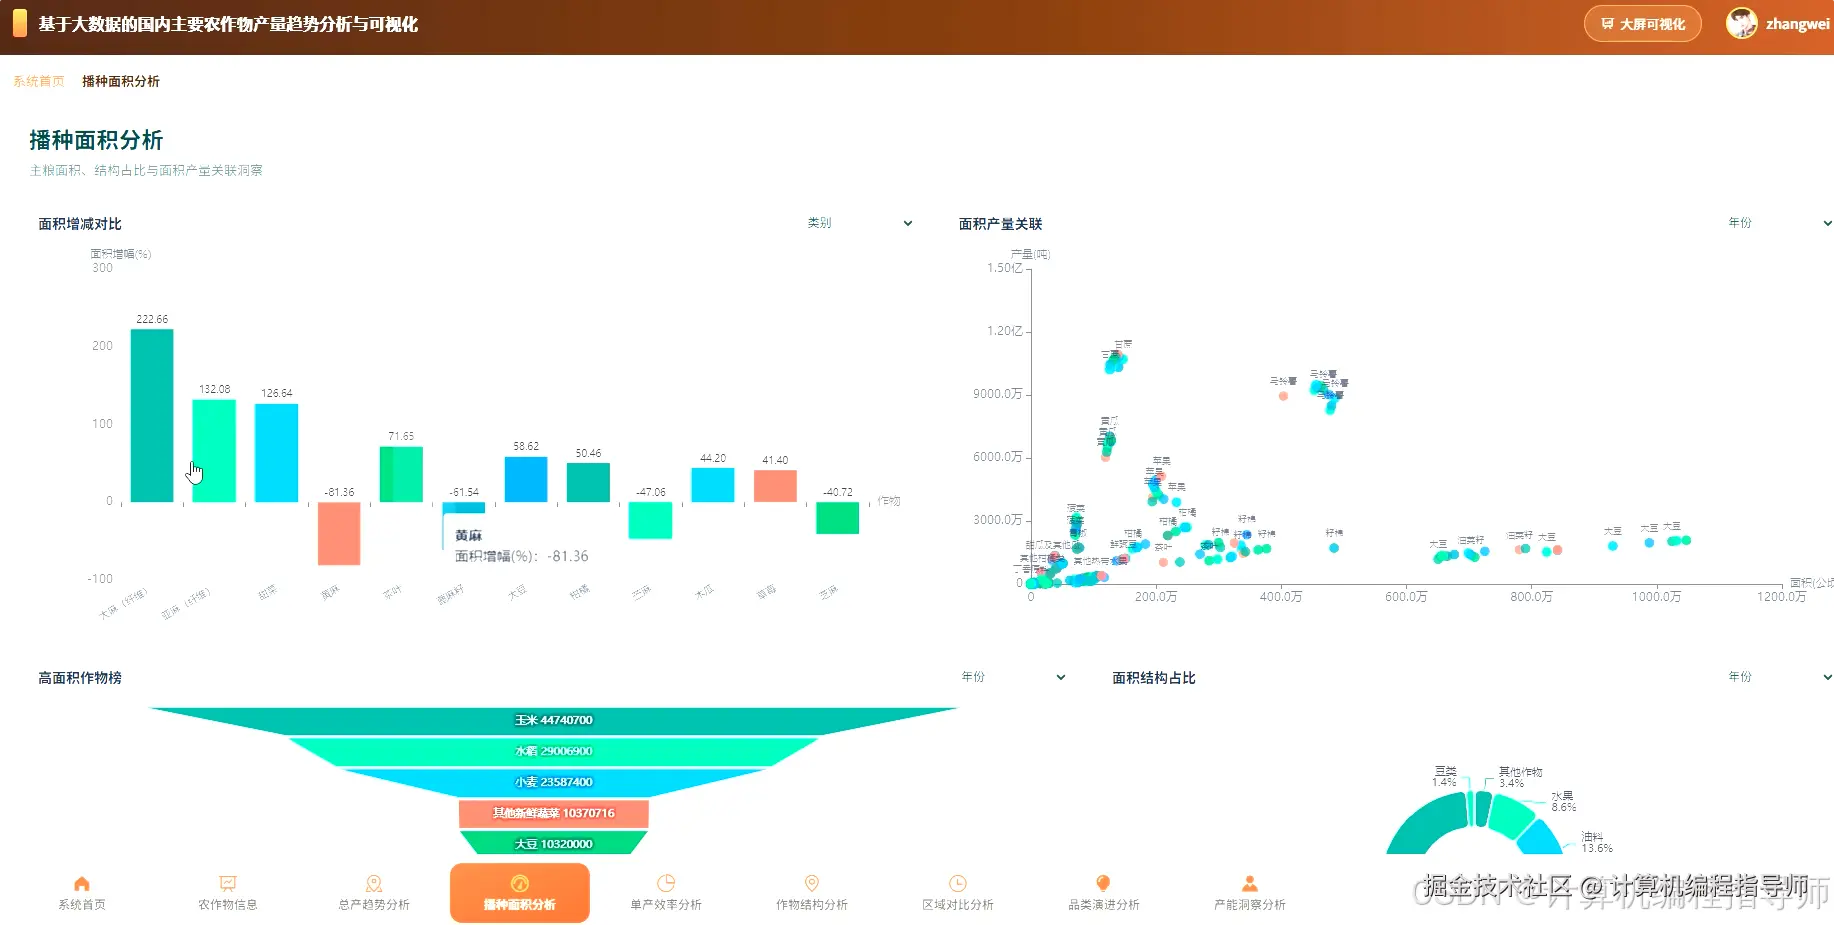1834x925 pixels.
Task: Expand the 年份 dropdown for 面积产量关联
Action: coord(1779,223)
